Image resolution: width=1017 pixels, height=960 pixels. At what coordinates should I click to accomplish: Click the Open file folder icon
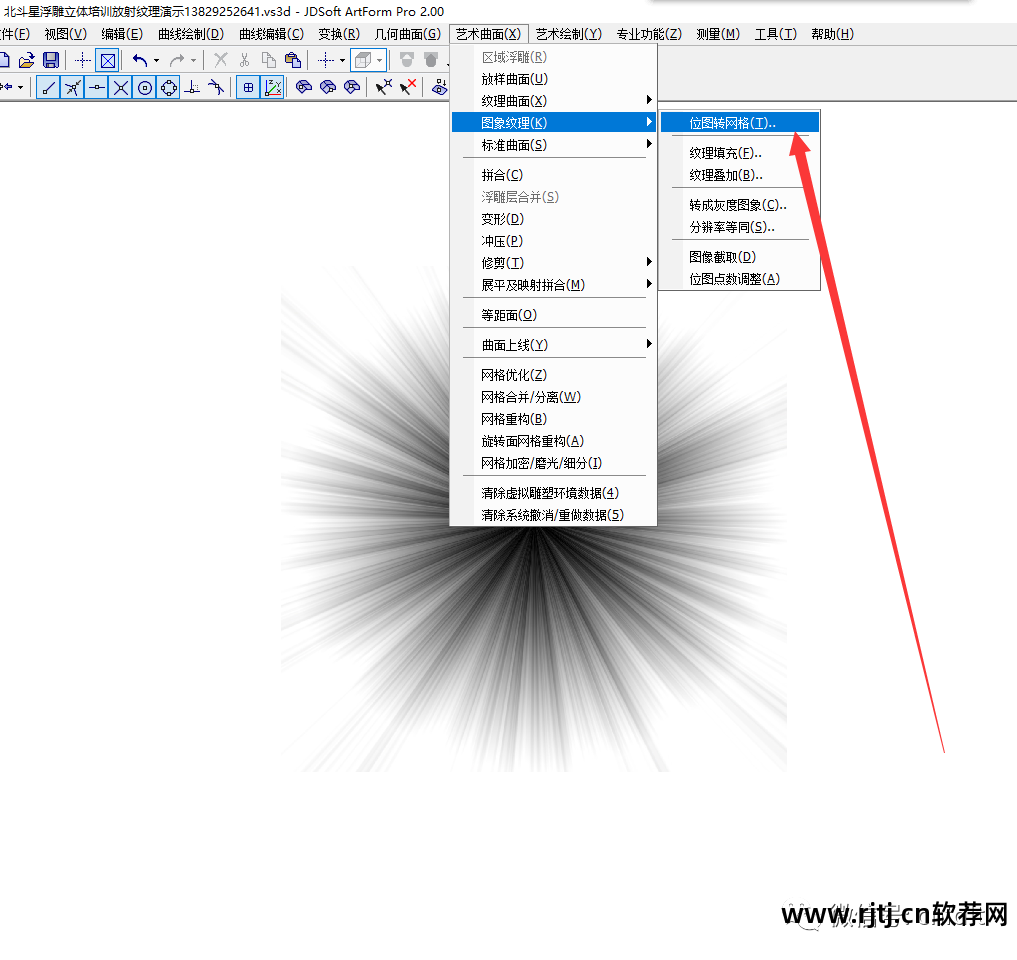[27, 61]
